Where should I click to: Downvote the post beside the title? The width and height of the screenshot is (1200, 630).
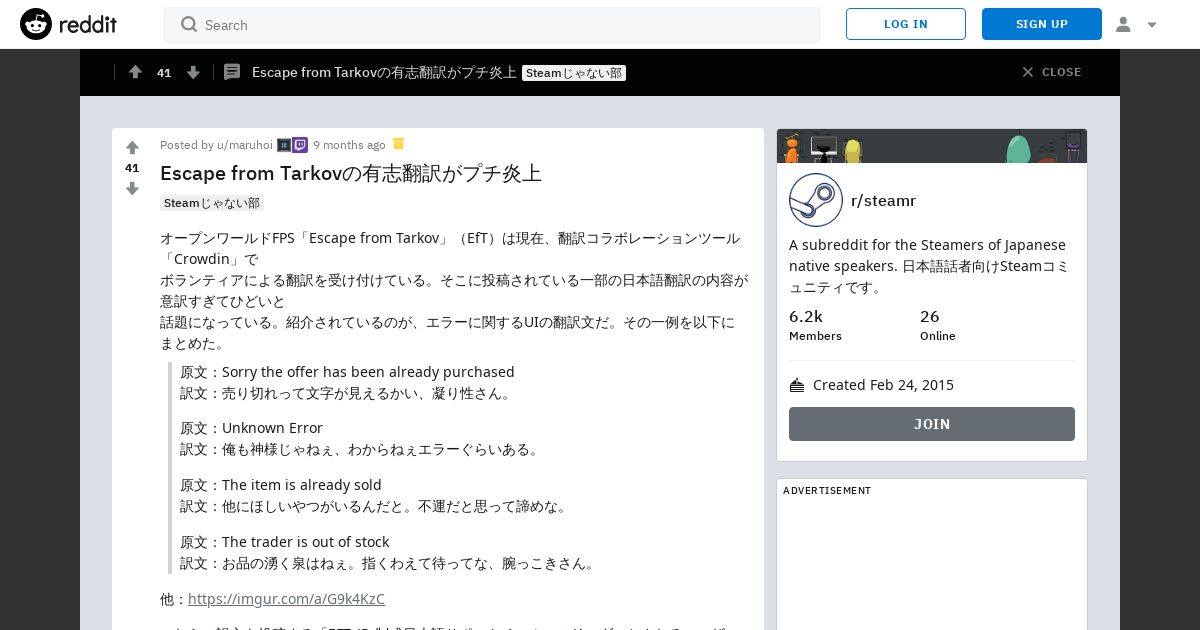tap(132, 188)
